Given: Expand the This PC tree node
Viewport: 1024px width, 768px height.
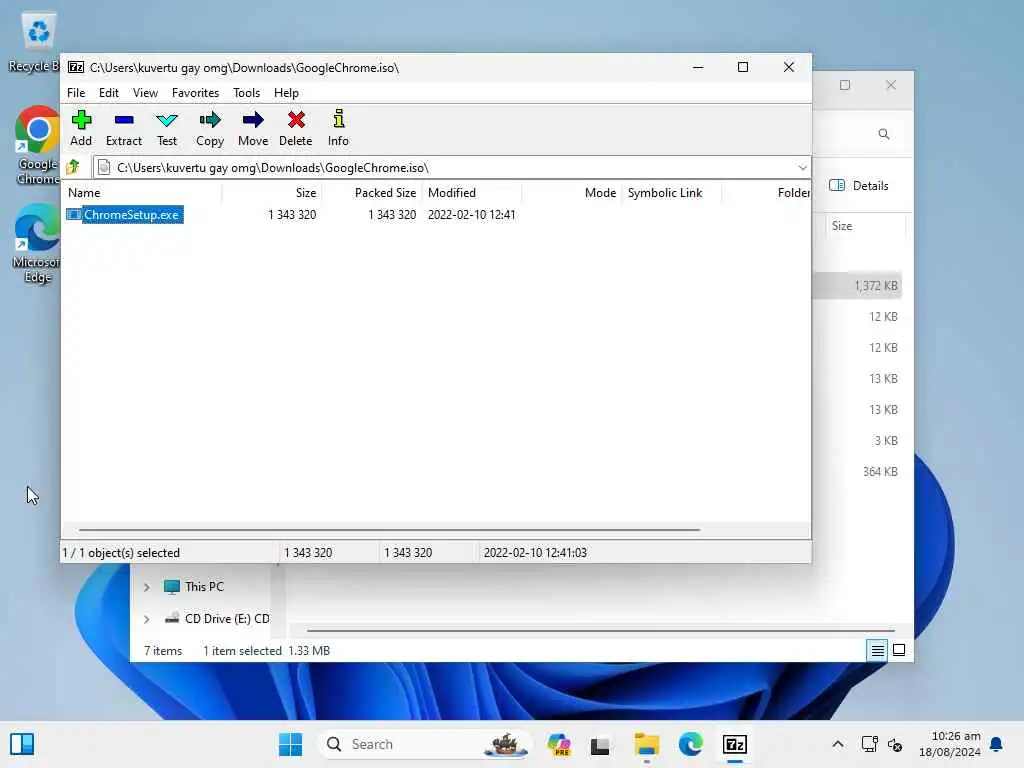Looking at the screenshot, I should click(x=147, y=587).
